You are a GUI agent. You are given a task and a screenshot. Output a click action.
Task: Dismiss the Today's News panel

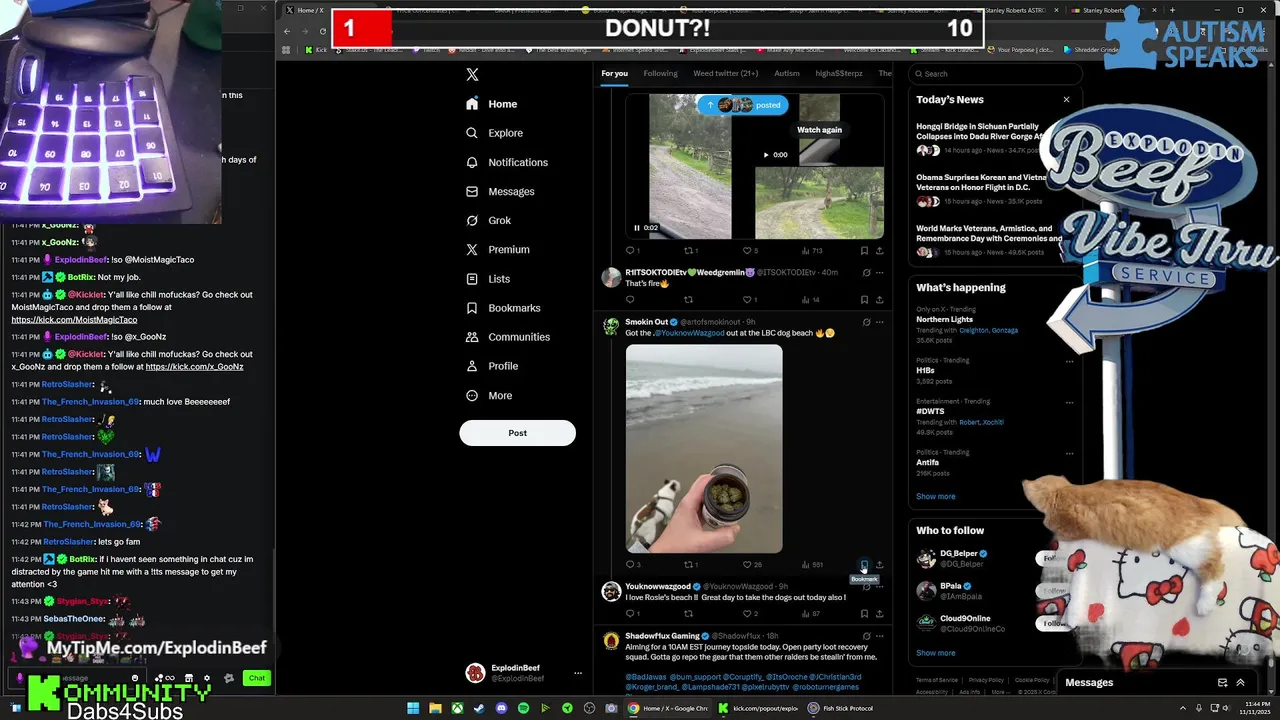click(x=1066, y=100)
